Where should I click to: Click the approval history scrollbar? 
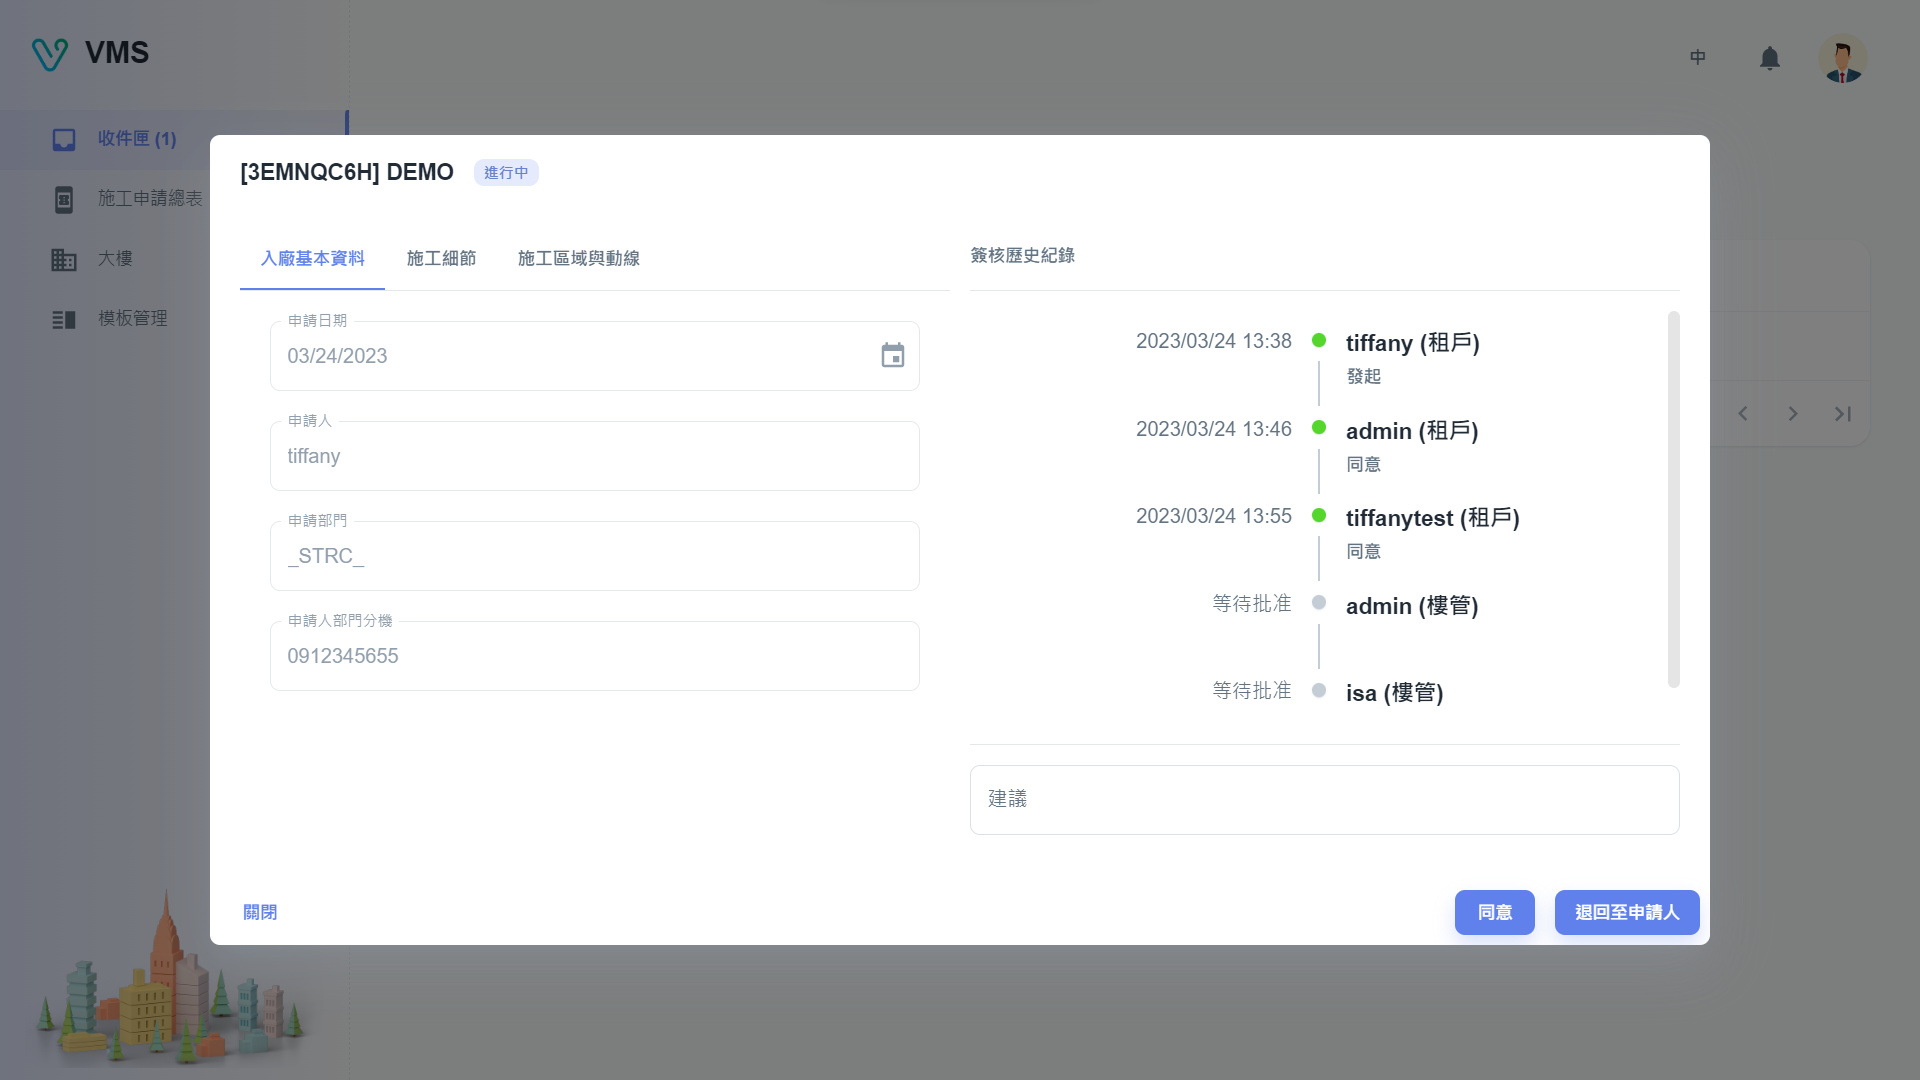pyautogui.click(x=1673, y=500)
